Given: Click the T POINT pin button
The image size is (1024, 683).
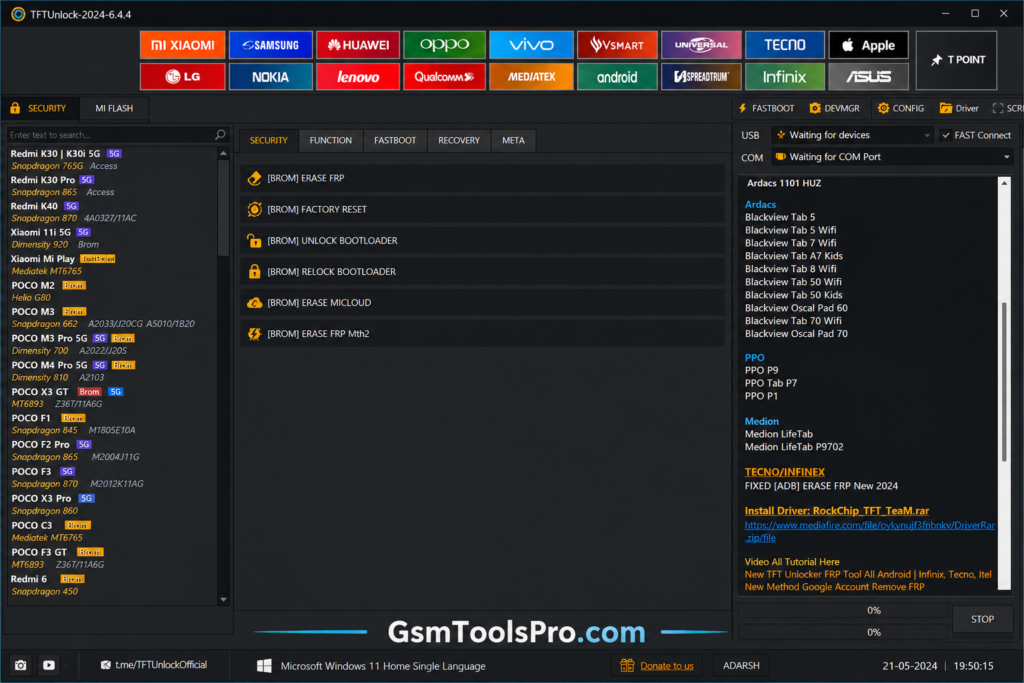Looking at the screenshot, I should pos(957,60).
